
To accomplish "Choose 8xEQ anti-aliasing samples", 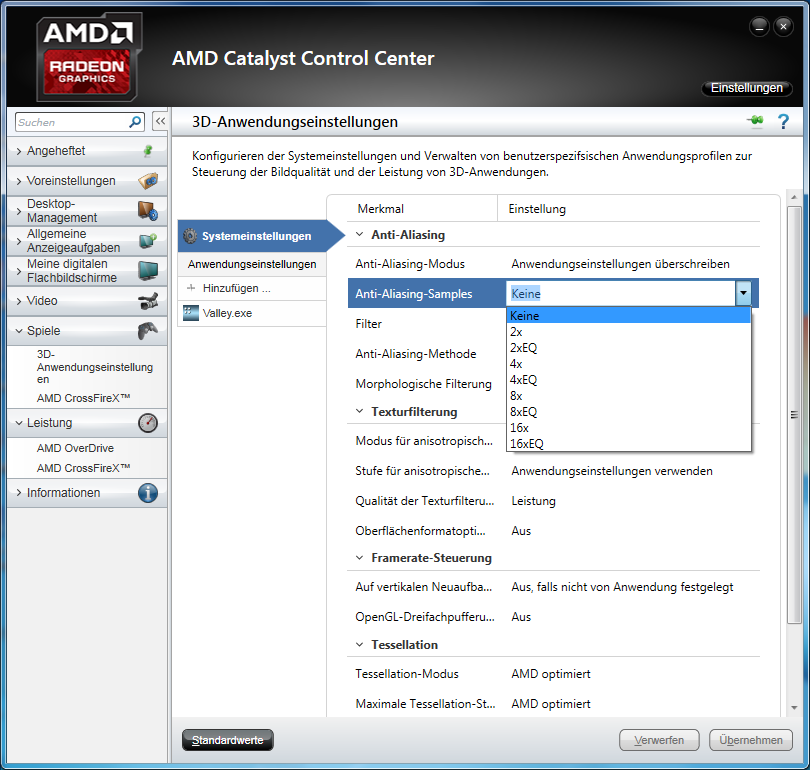I will [629, 412].
